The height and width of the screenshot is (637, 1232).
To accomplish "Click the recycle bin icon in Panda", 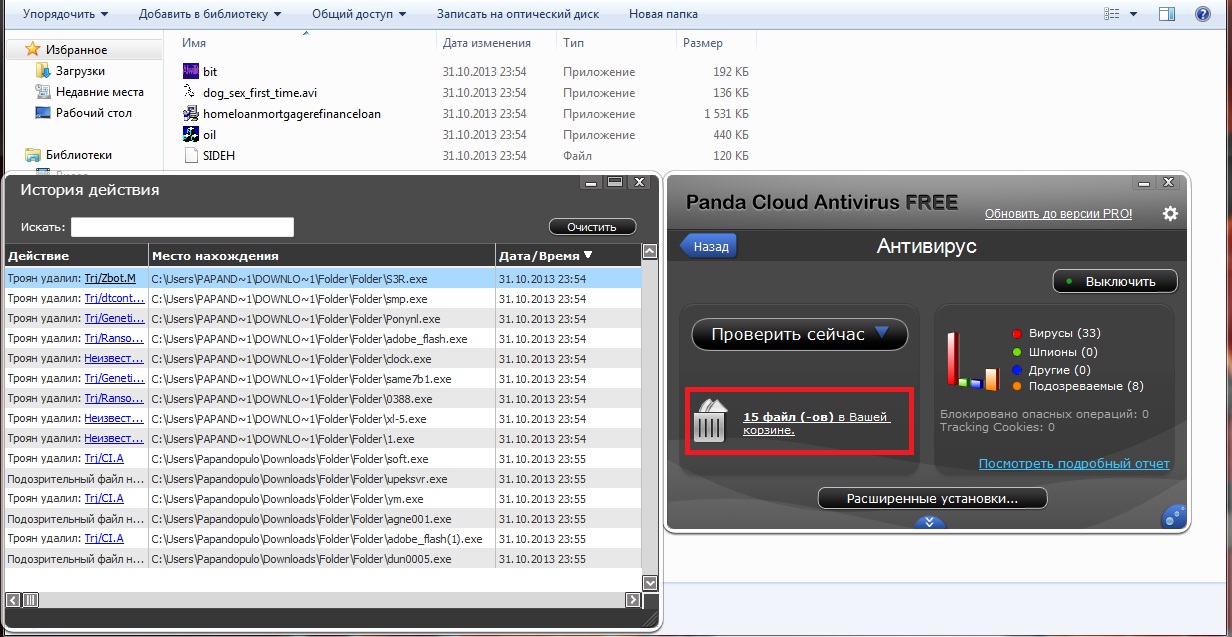I will [x=709, y=421].
